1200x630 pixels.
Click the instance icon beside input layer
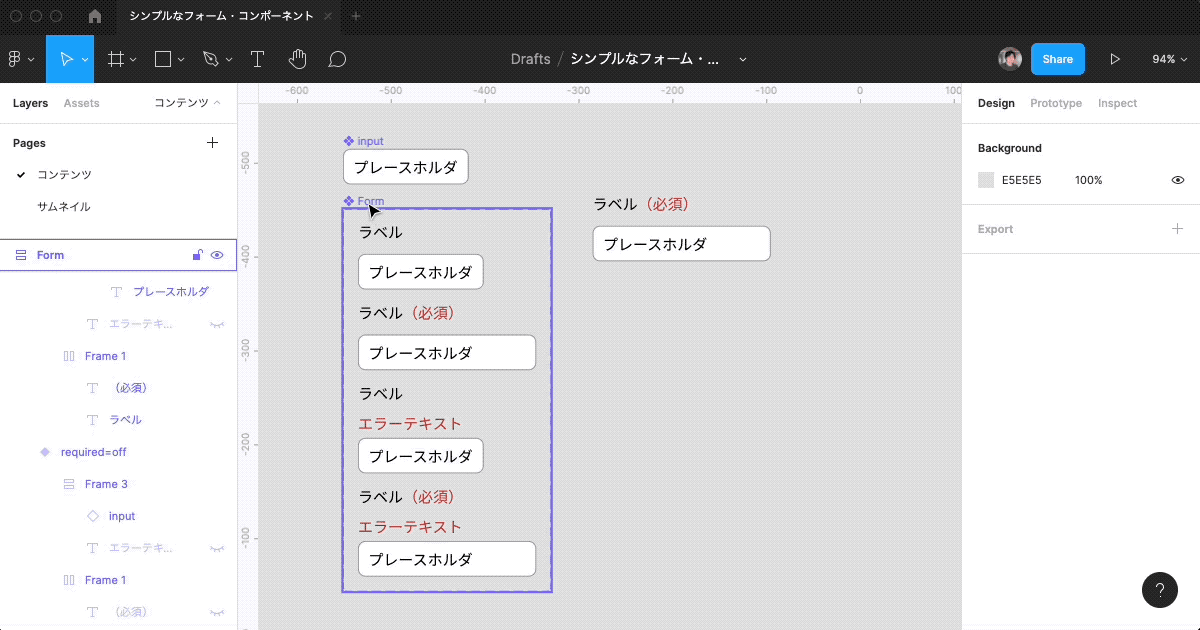(x=93, y=516)
